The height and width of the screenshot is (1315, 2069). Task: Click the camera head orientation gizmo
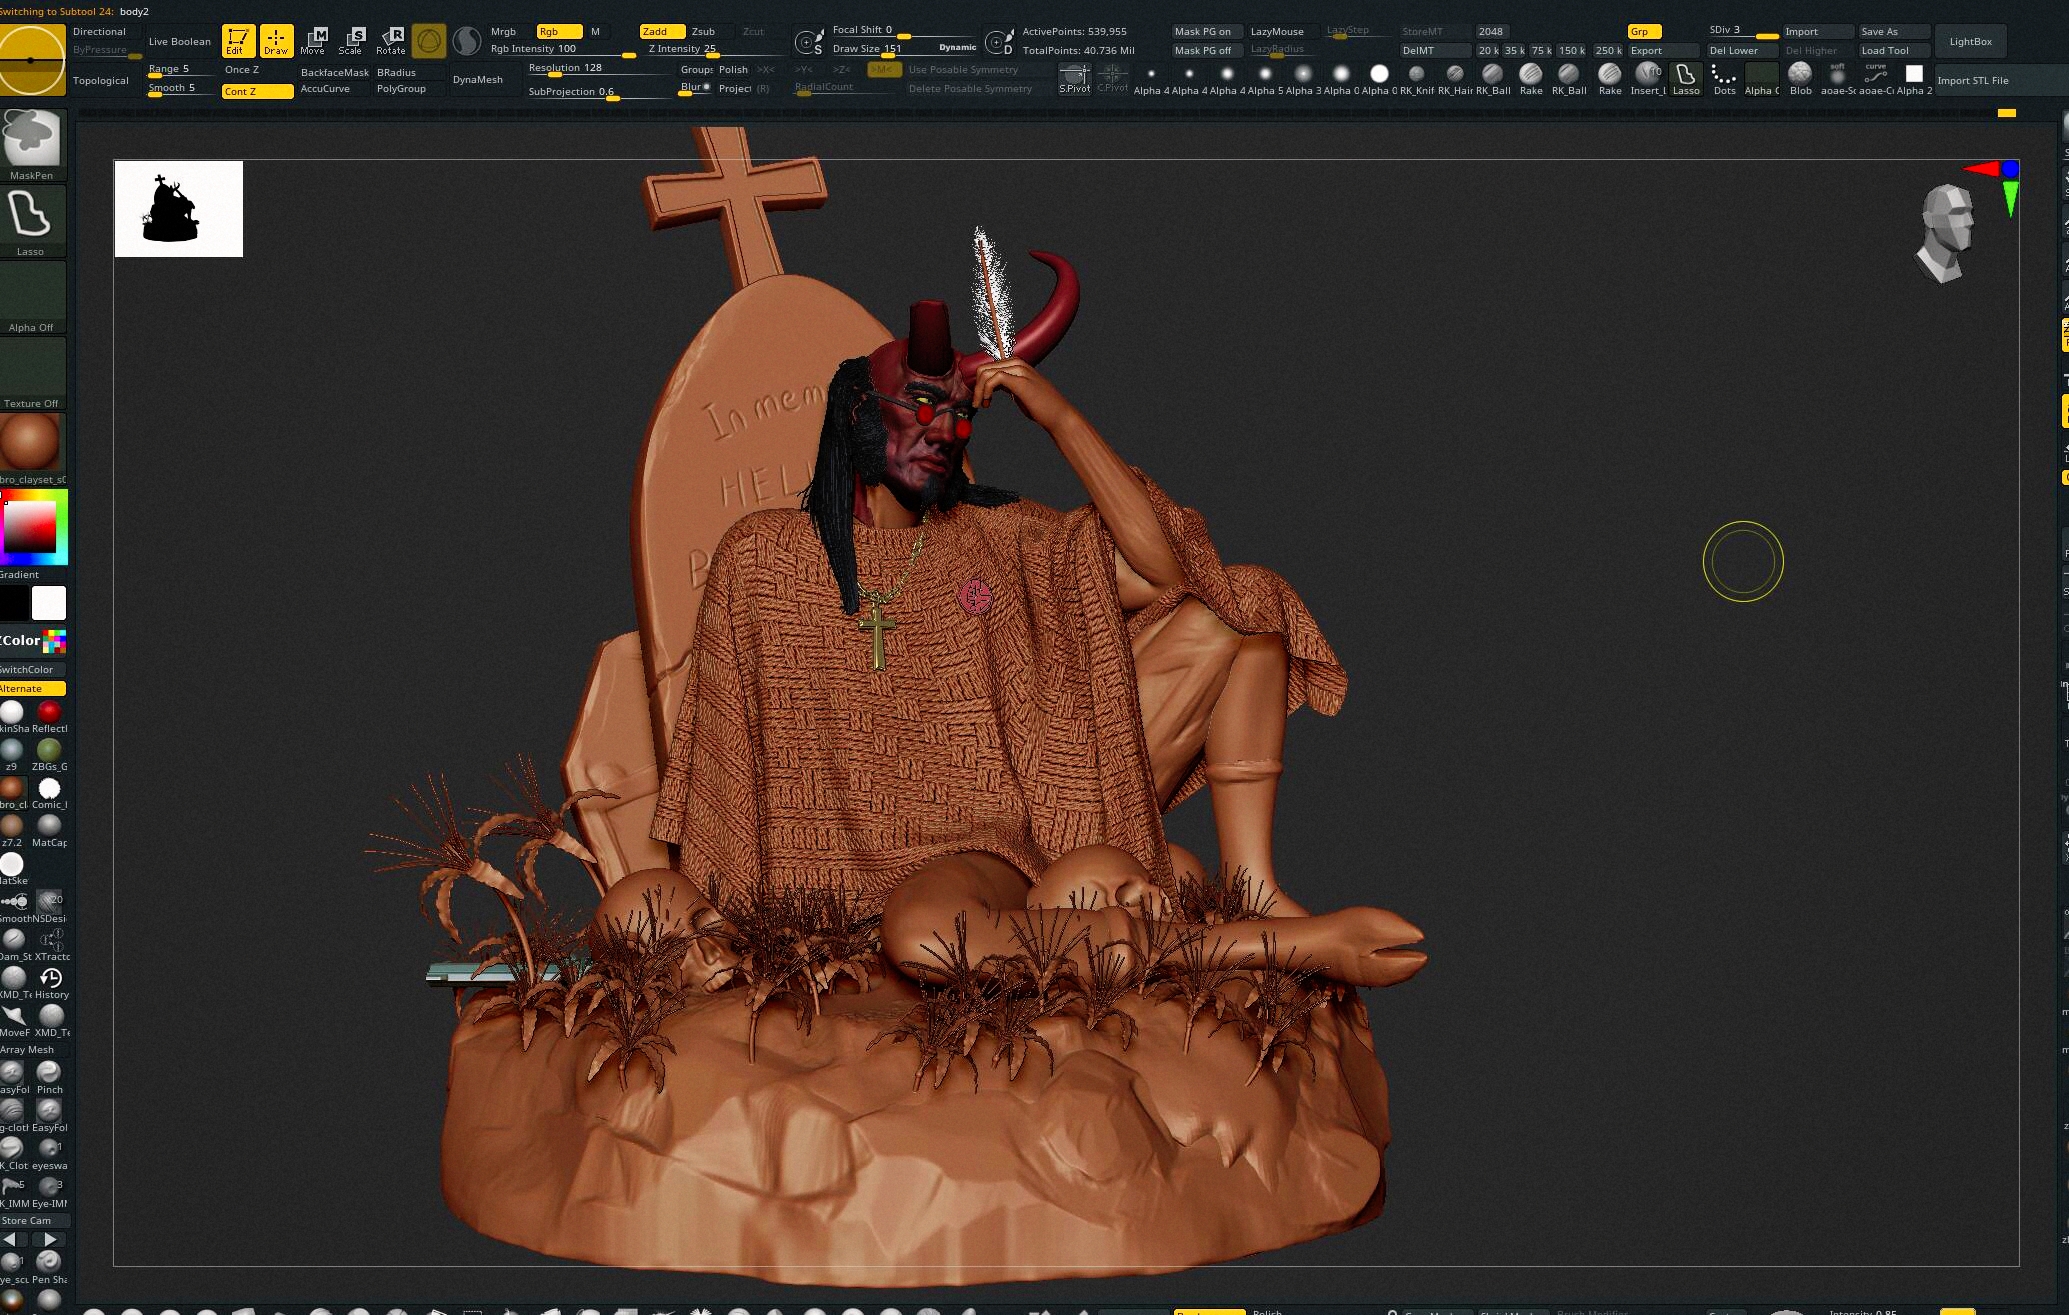point(1944,232)
